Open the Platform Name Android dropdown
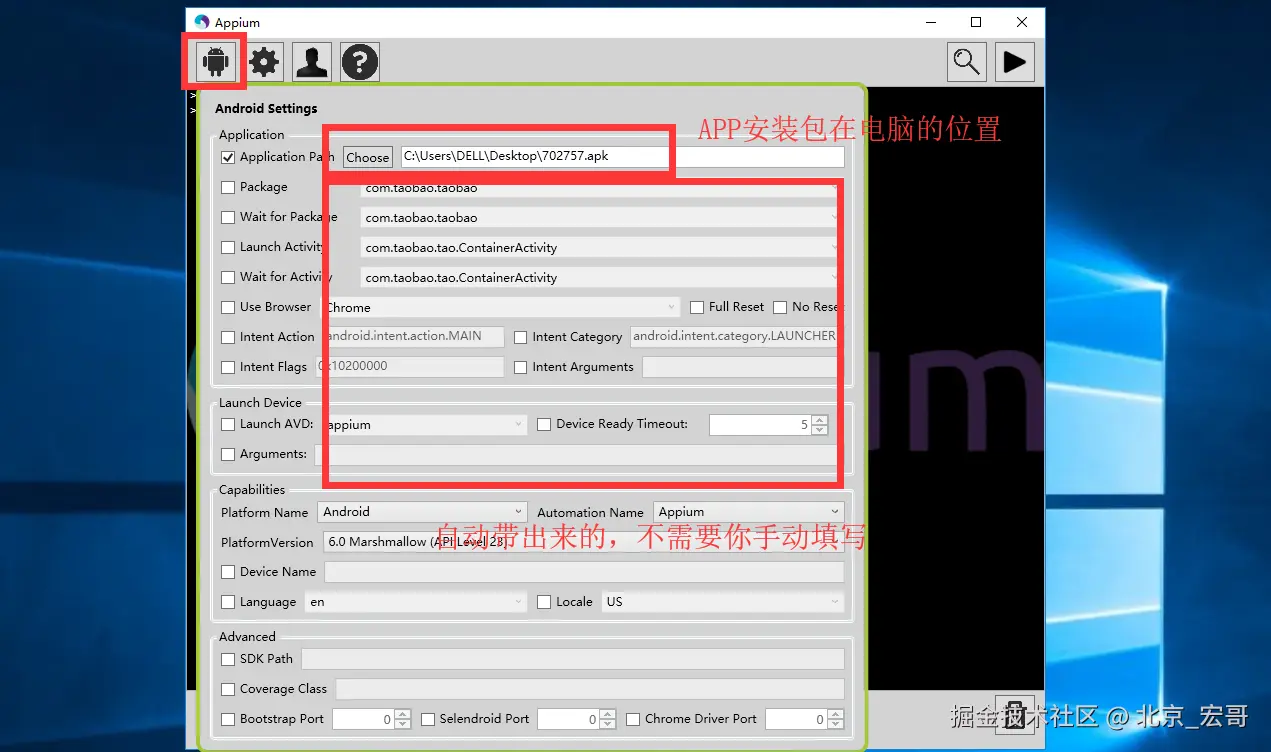The image size is (1271, 752). (x=422, y=512)
